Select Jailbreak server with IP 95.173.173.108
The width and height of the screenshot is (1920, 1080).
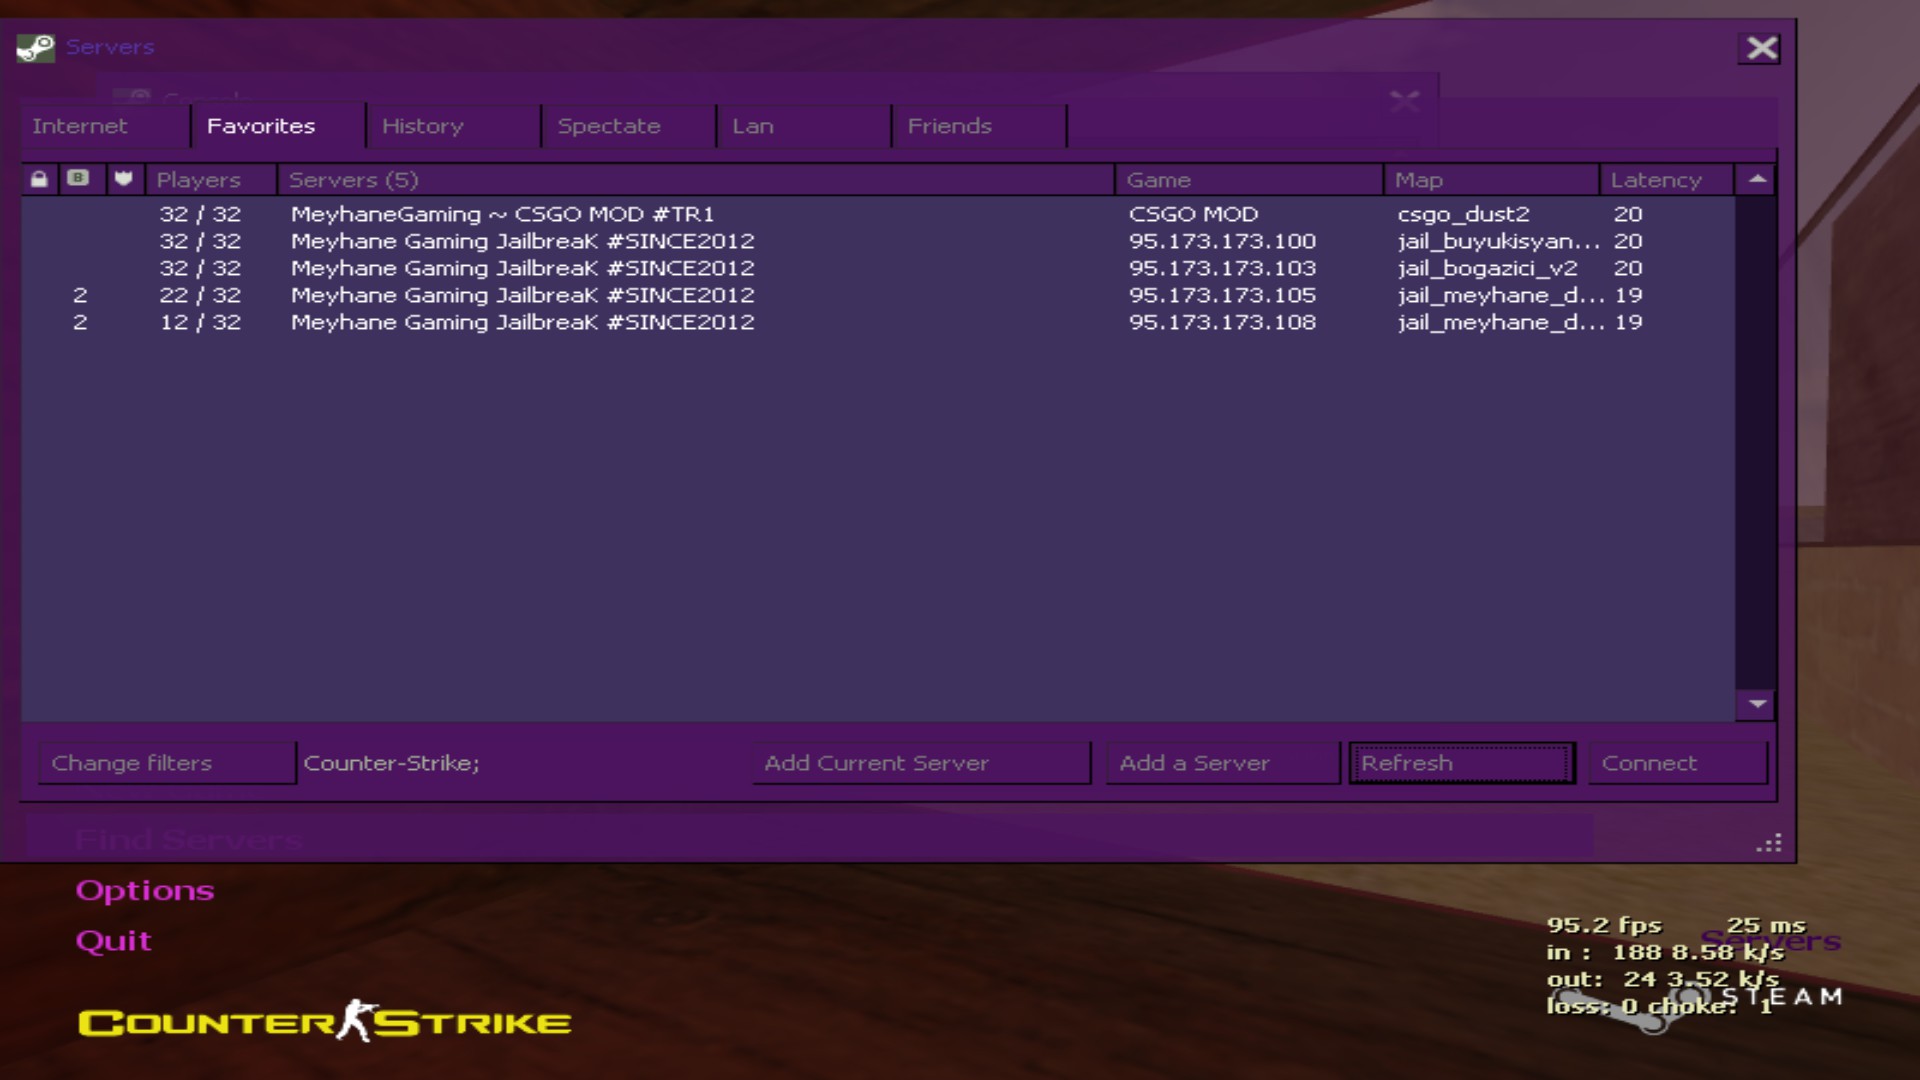[x=878, y=322]
